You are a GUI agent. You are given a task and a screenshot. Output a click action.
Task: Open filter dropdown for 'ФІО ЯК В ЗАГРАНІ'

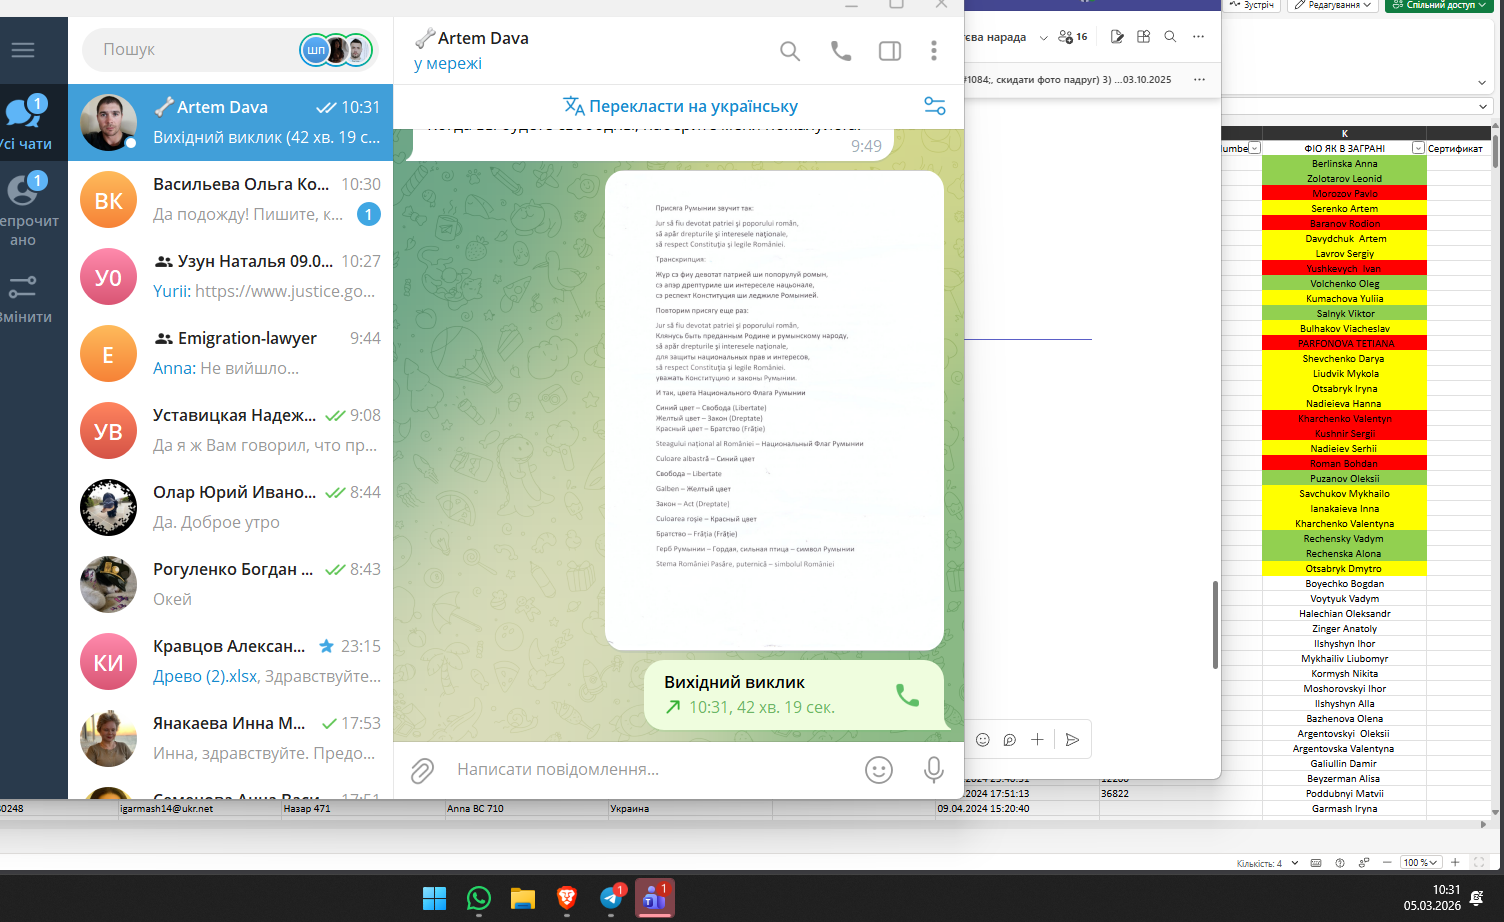[x=1418, y=148]
